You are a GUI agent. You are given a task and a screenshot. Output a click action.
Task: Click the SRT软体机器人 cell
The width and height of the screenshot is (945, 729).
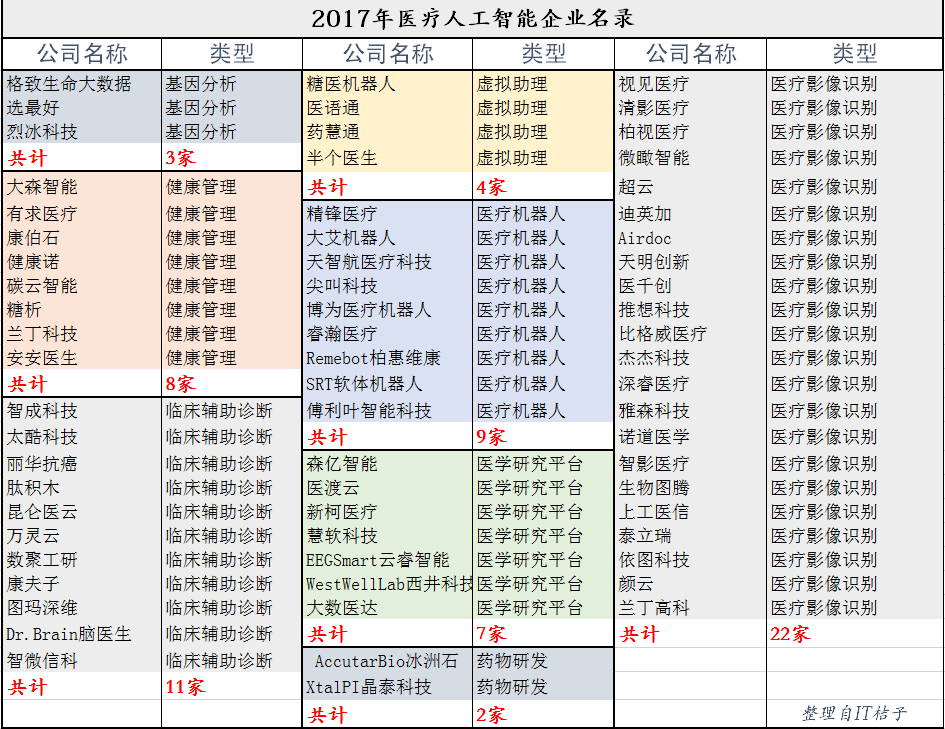(x=364, y=384)
